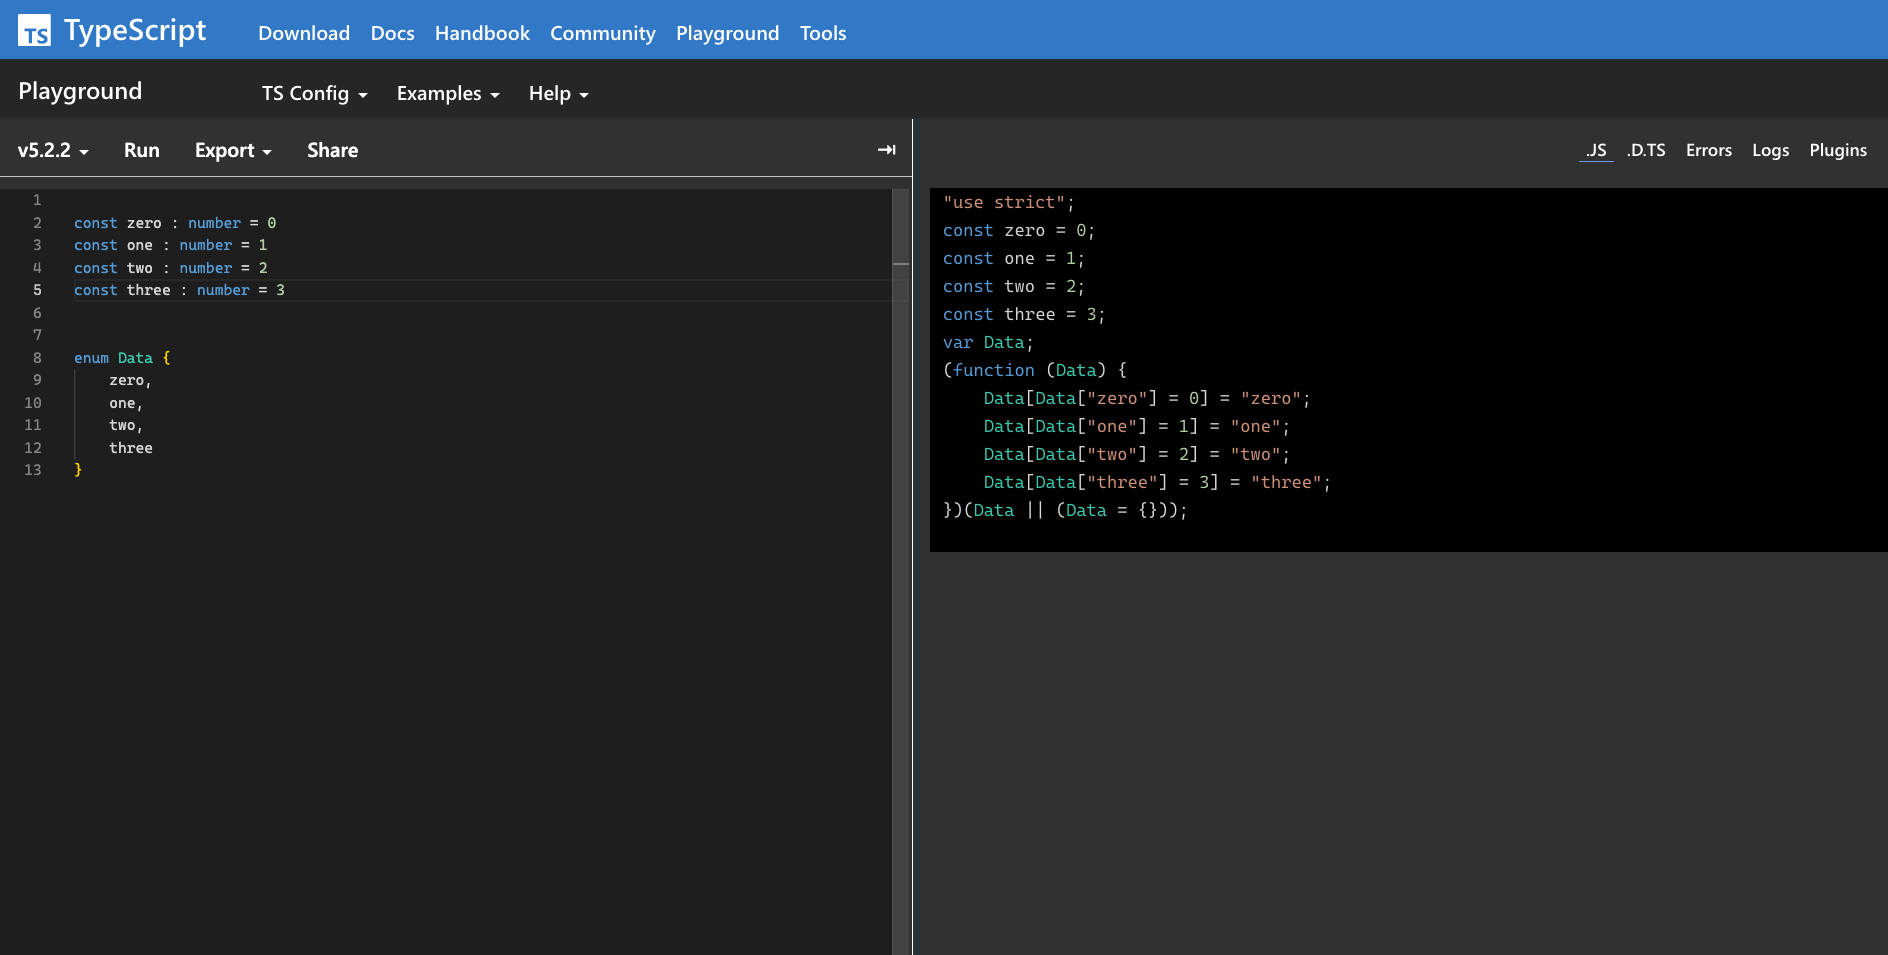Click 'const two : number = 2' line
This screenshot has width=1888, height=955.
click(170, 268)
